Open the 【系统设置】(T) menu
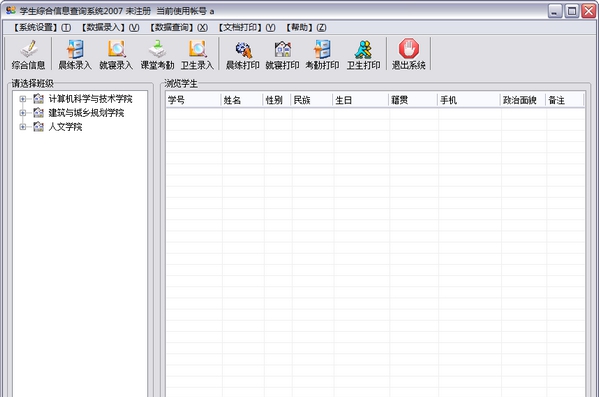The image size is (599, 397). tap(41, 28)
